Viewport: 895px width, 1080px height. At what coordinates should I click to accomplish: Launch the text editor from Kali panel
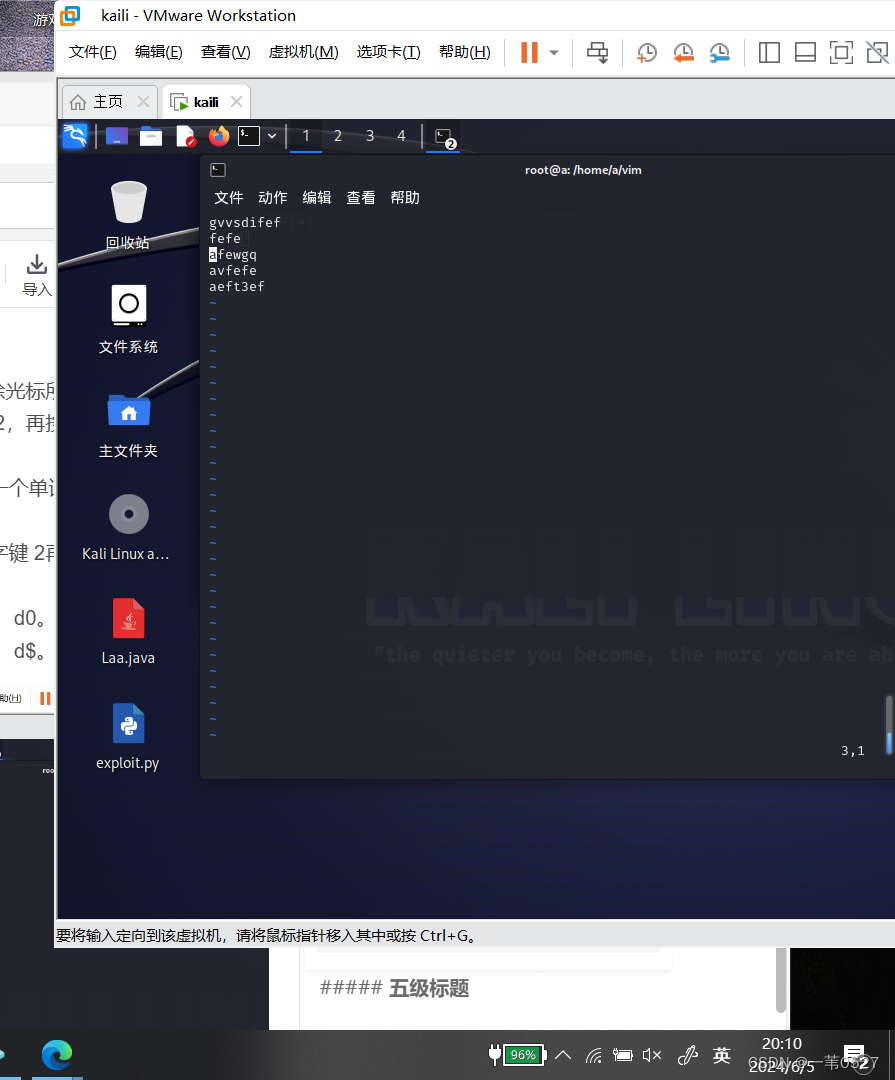(185, 136)
